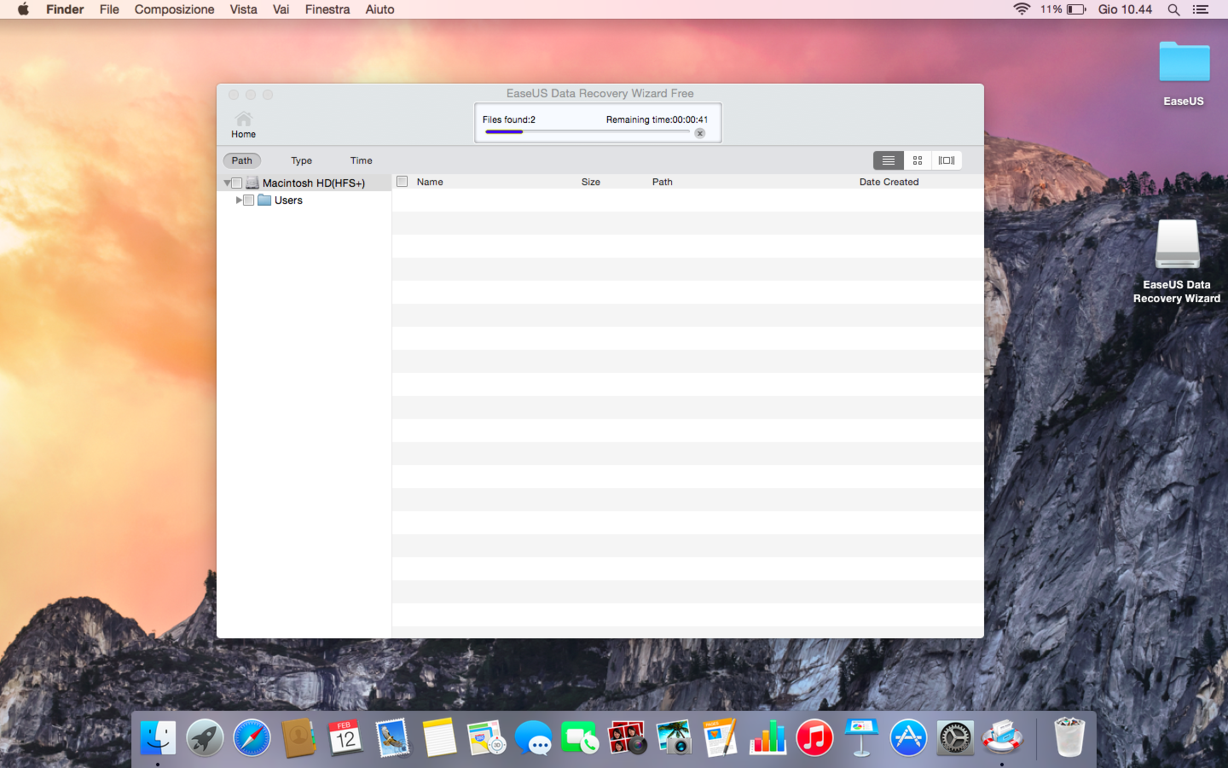Check the Users folder checkbox
This screenshot has height=768, width=1228.
(x=249, y=200)
